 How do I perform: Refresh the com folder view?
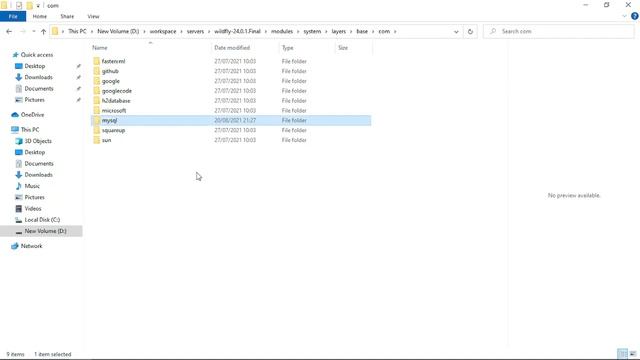[x=470, y=31]
